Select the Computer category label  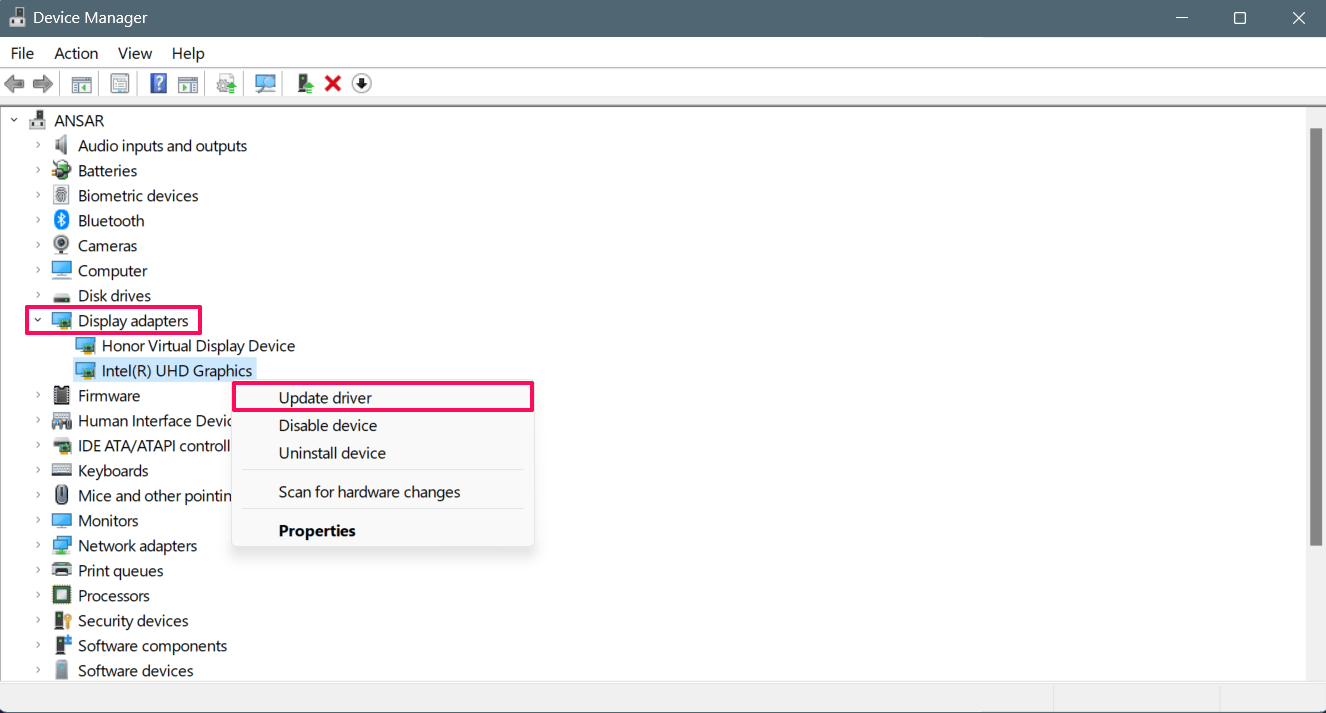(x=112, y=270)
